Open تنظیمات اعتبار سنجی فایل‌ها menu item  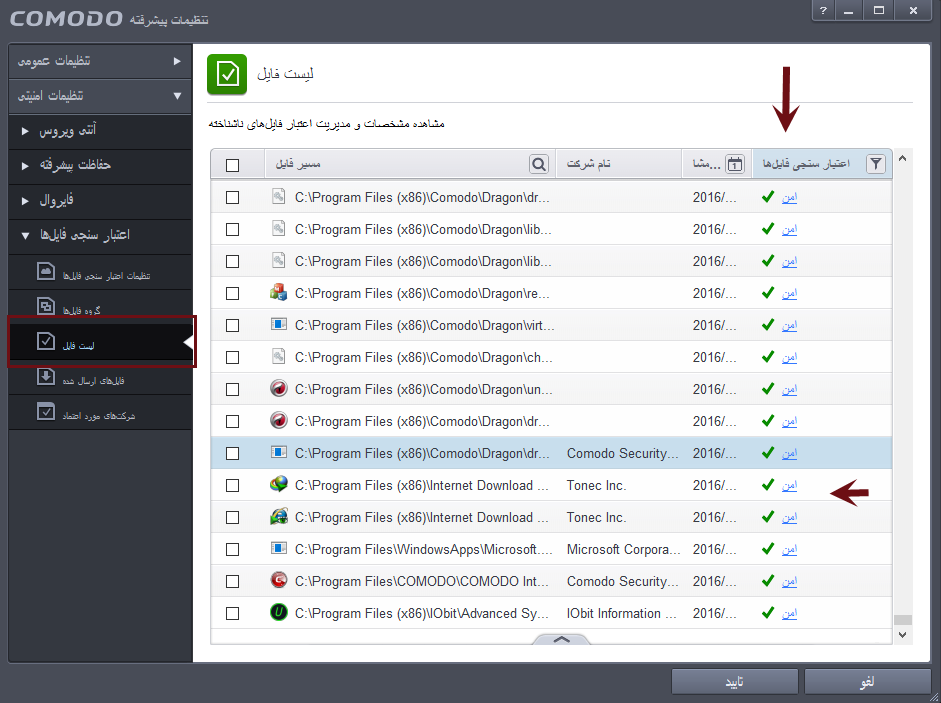(x=100, y=272)
